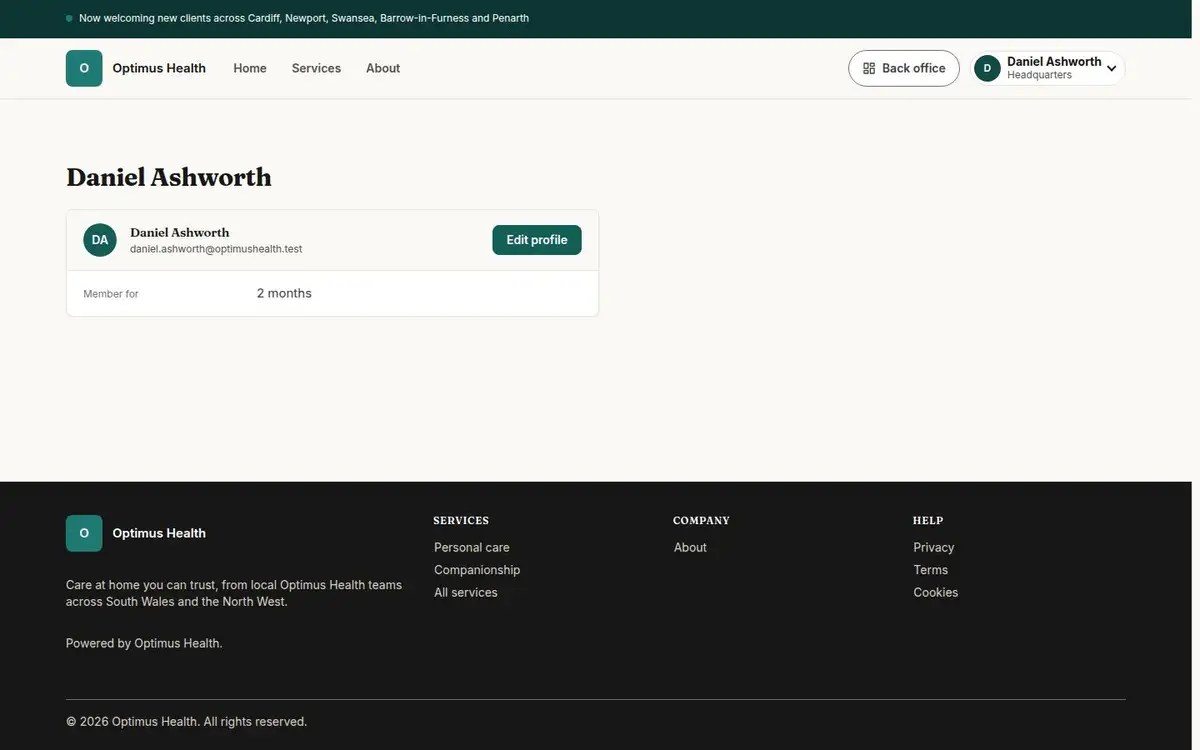This screenshot has width=1200, height=750.
Task: Click the Back office grid icon
Action: click(x=869, y=68)
